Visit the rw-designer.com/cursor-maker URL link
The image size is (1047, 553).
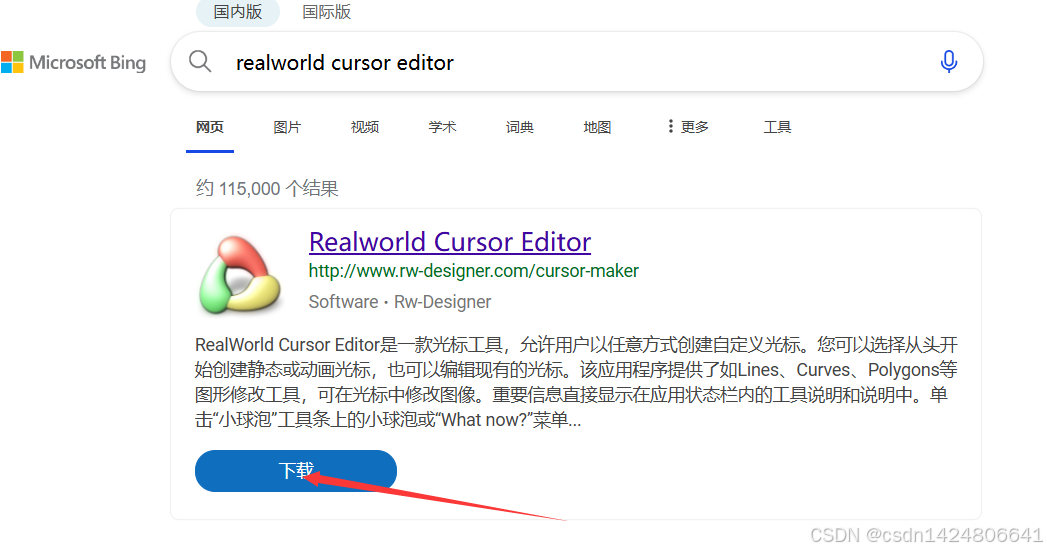click(473, 270)
